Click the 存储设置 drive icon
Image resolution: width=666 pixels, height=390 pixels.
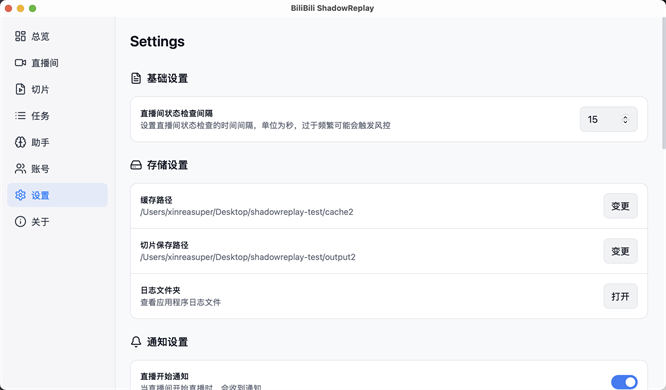(136, 165)
